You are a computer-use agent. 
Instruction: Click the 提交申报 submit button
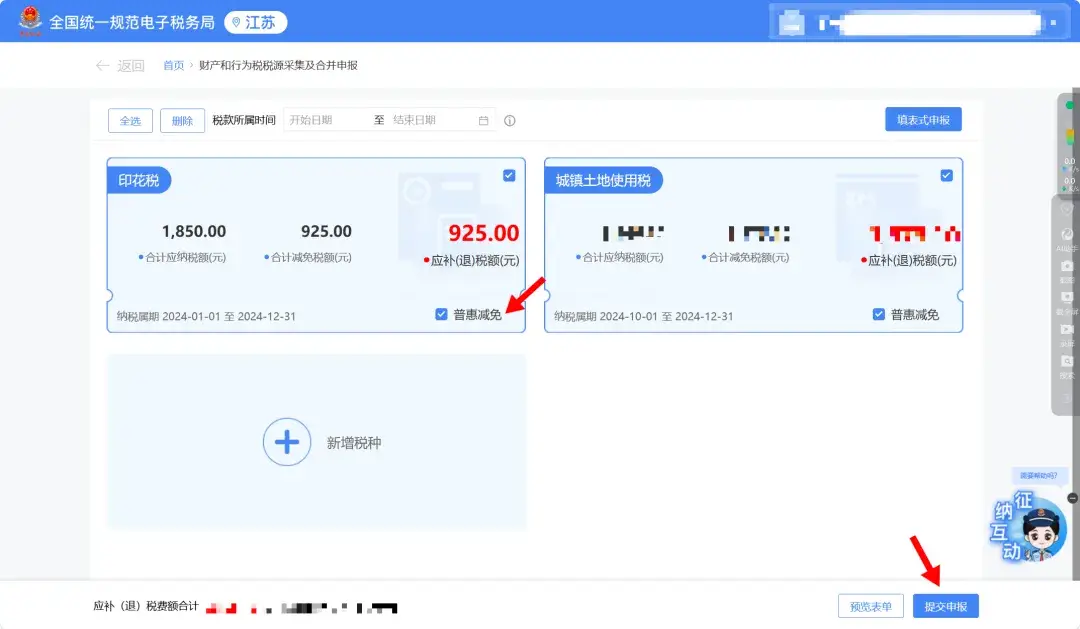(x=944, y=606)
